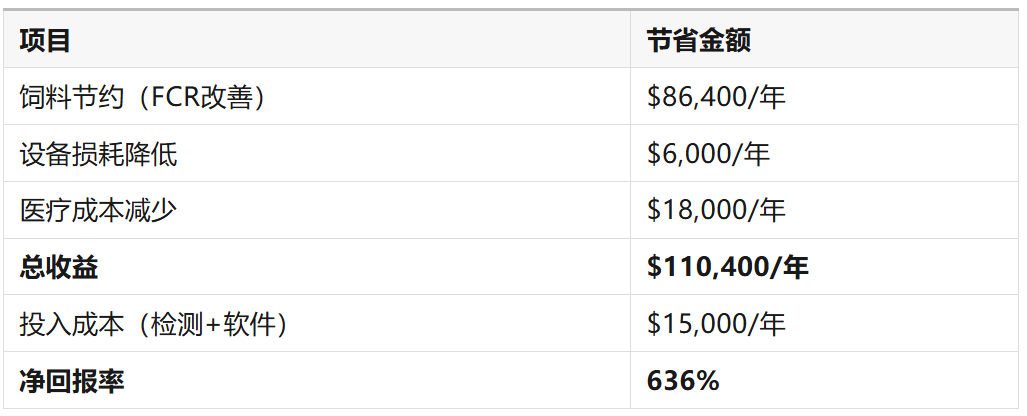
Task: Click the 节省金额 column header
Action: point(698,41)
